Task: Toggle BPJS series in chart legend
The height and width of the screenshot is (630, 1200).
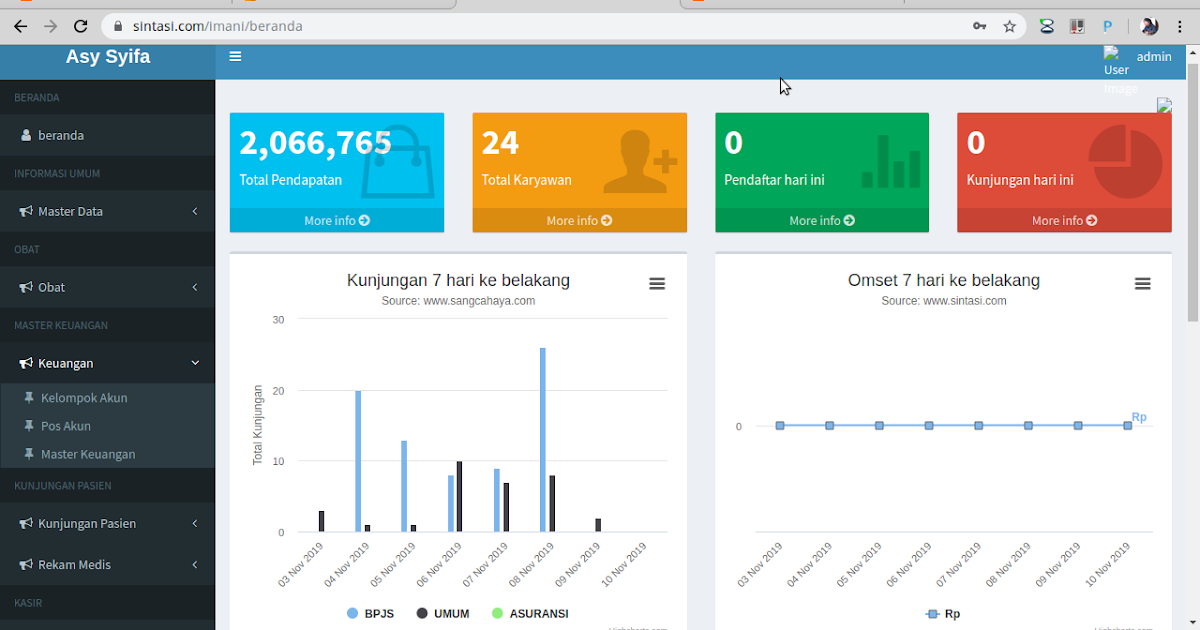Action: pos(372,613)
